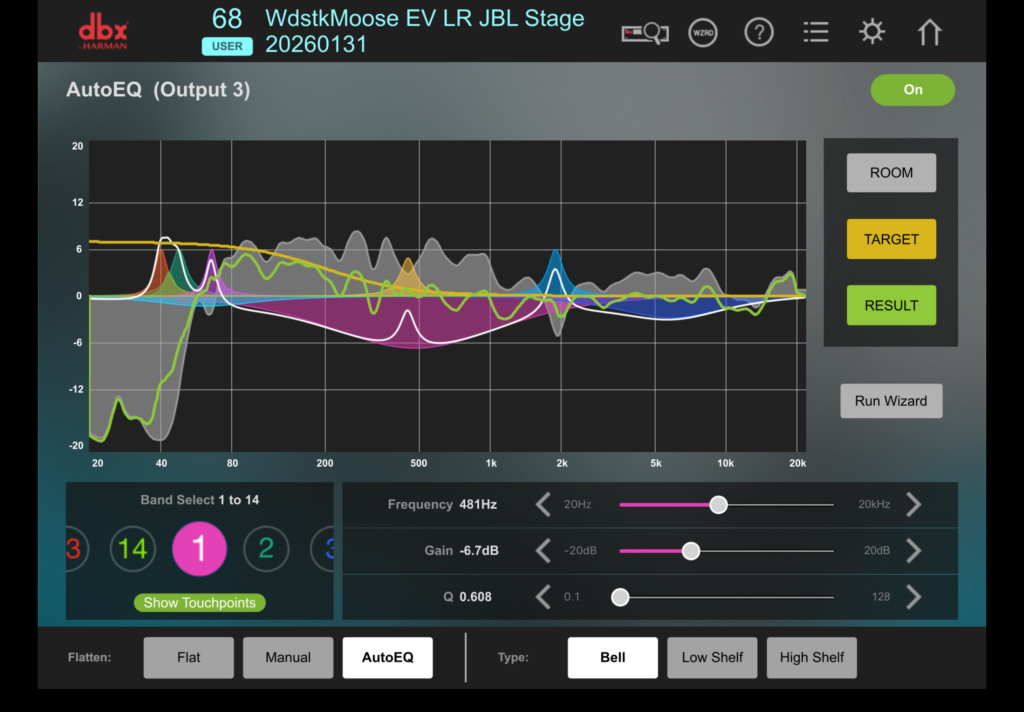
Task: Open the help question mark icon
Action: pyautogui.click(x=759, y=32)
